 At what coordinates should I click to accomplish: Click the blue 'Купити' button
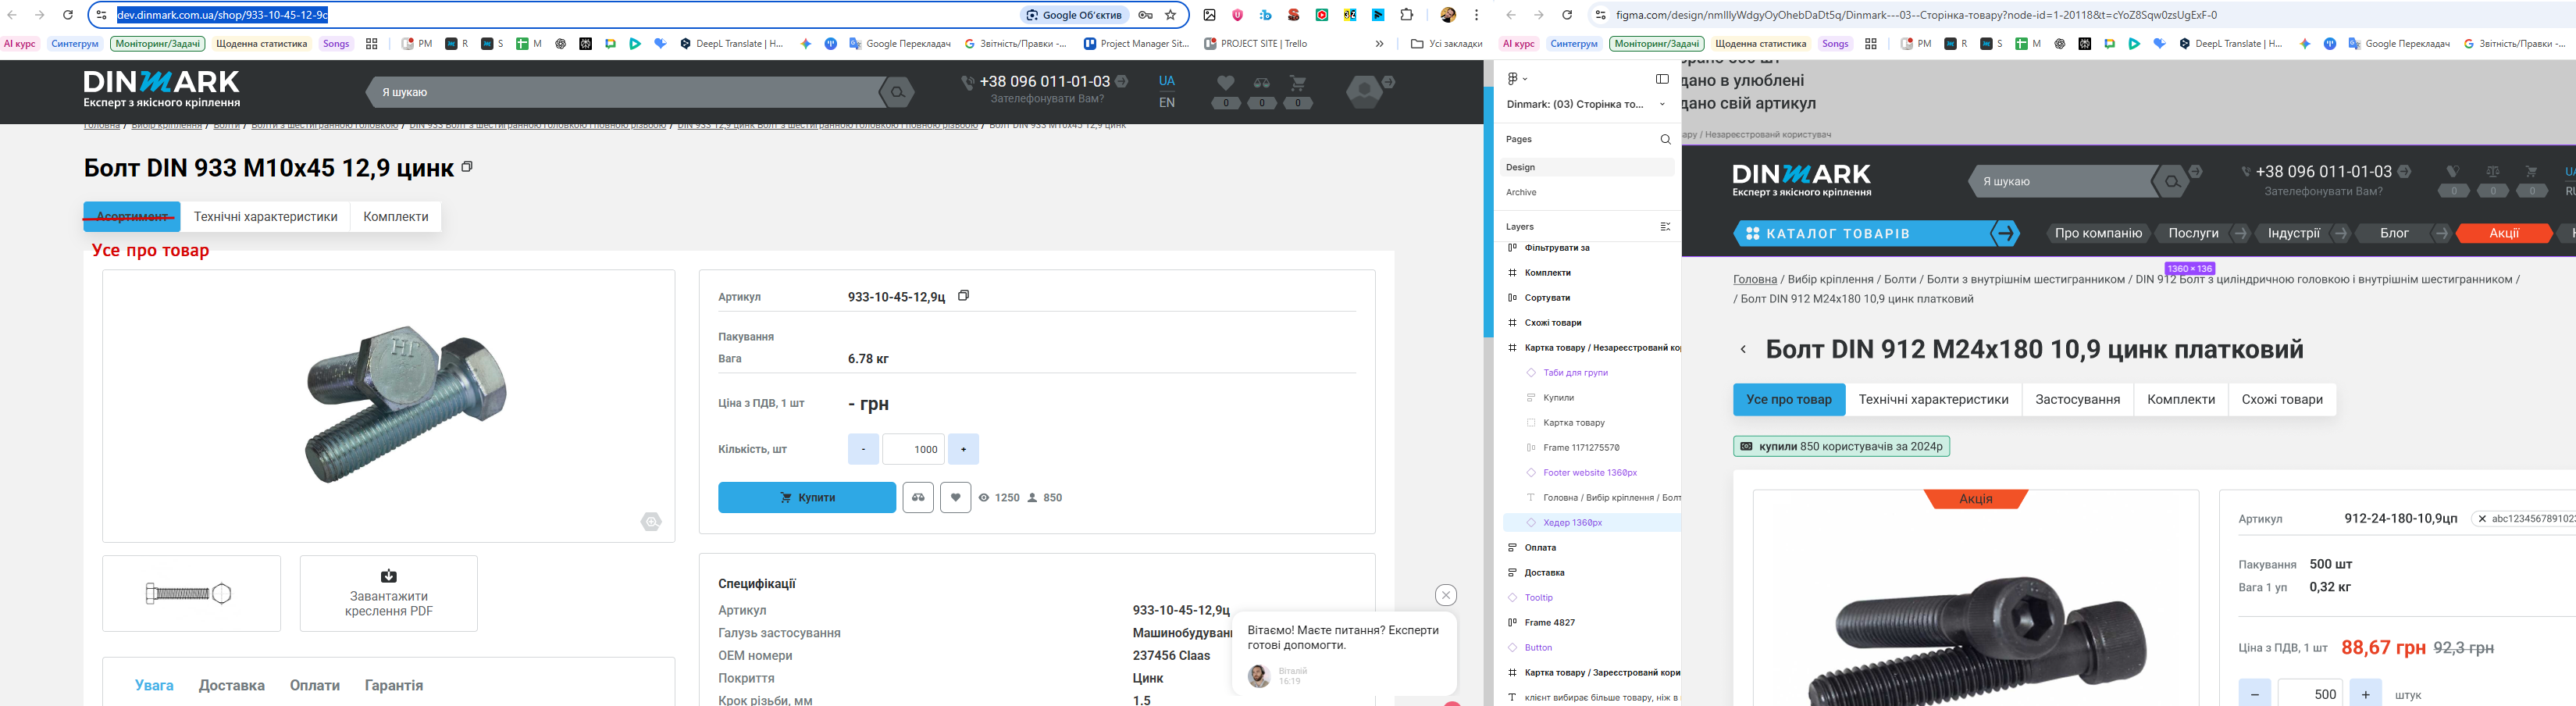coord(807,498)
